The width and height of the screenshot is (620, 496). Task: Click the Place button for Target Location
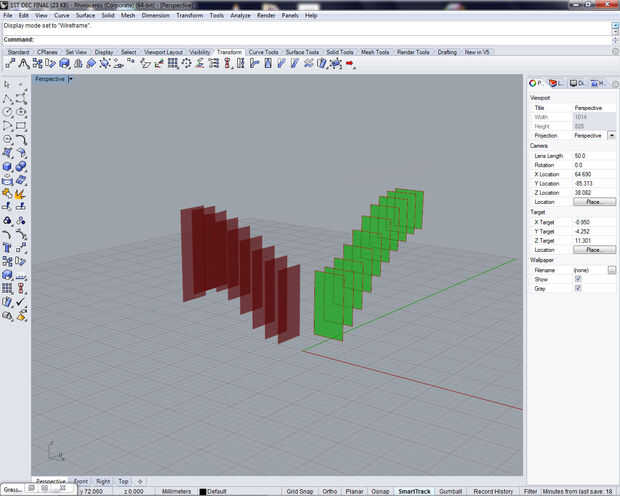(594, 250)
